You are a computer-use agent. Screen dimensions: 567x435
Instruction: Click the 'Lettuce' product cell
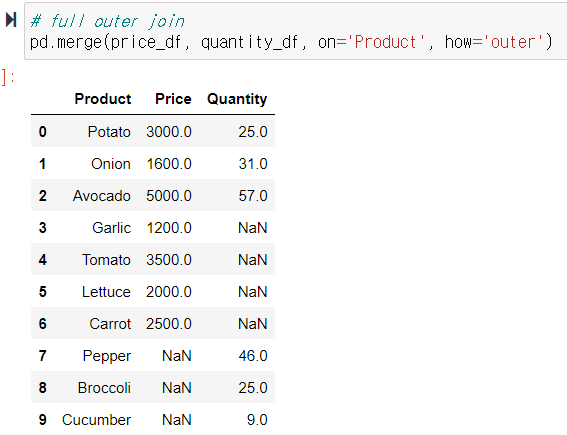(106, 292)
